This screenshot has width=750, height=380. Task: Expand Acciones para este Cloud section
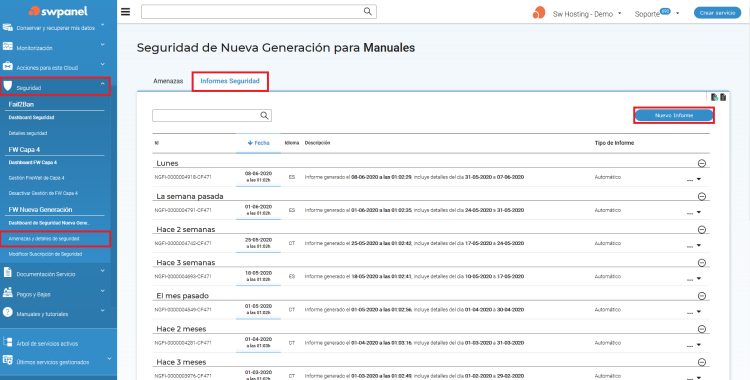pos(102,65)
